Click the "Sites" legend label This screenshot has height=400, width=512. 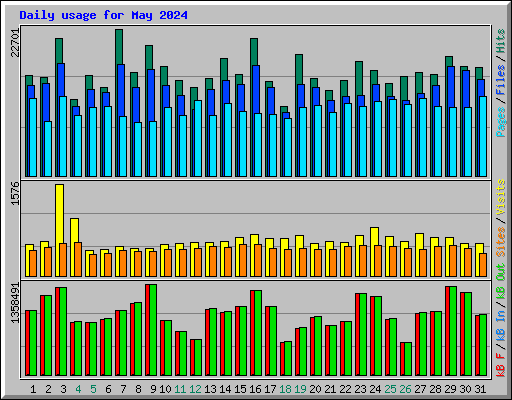(x=501, y=242)
